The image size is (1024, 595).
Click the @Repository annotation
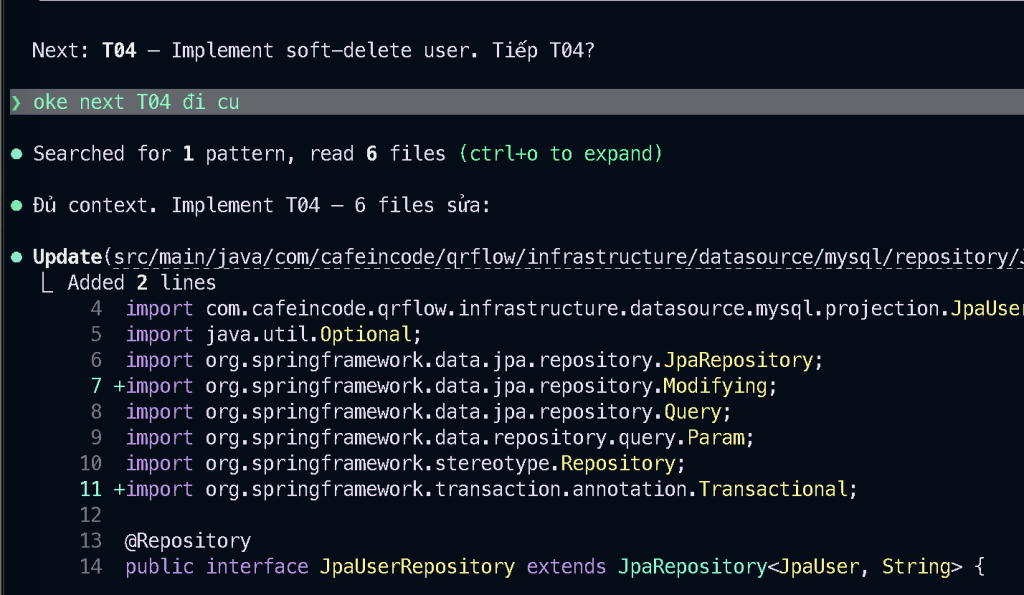(x=187, y=541)
